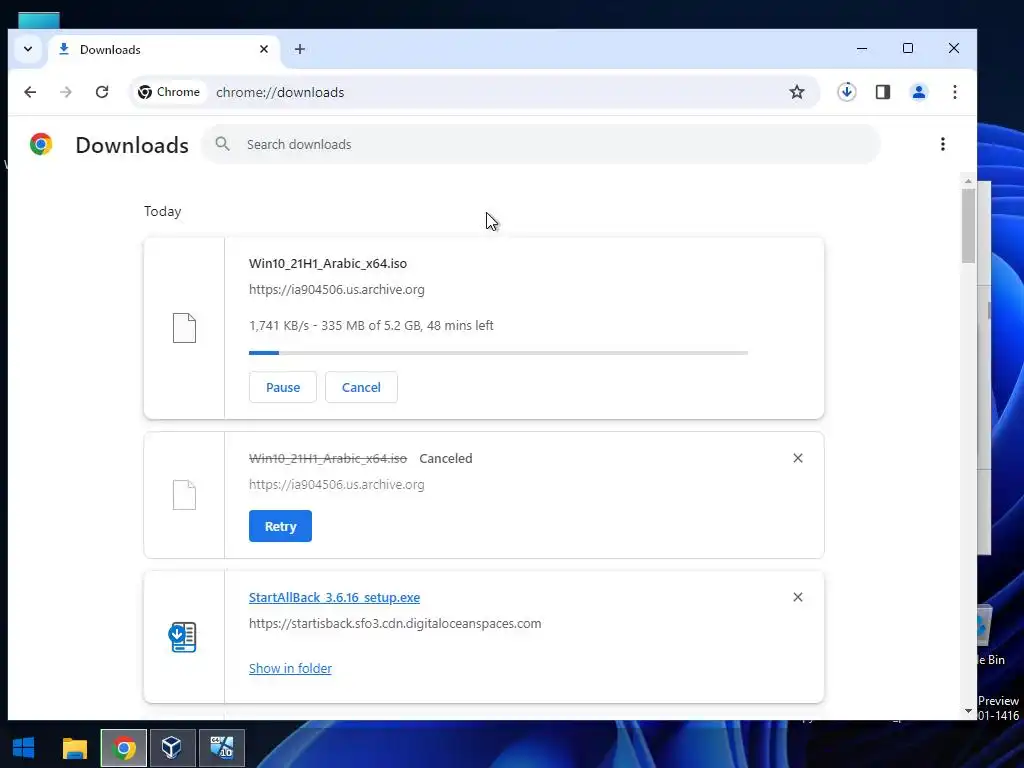Click the Canceled status label
Image resolution: width=1024 pixels, height=768 pixels.
click(x=445, y=458)
